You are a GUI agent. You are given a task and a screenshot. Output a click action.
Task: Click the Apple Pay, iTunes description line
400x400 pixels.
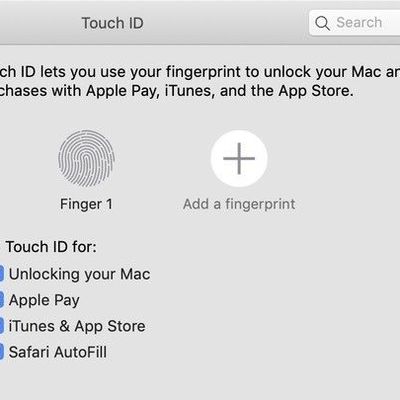pyautogui.click(x=177, y=91)
